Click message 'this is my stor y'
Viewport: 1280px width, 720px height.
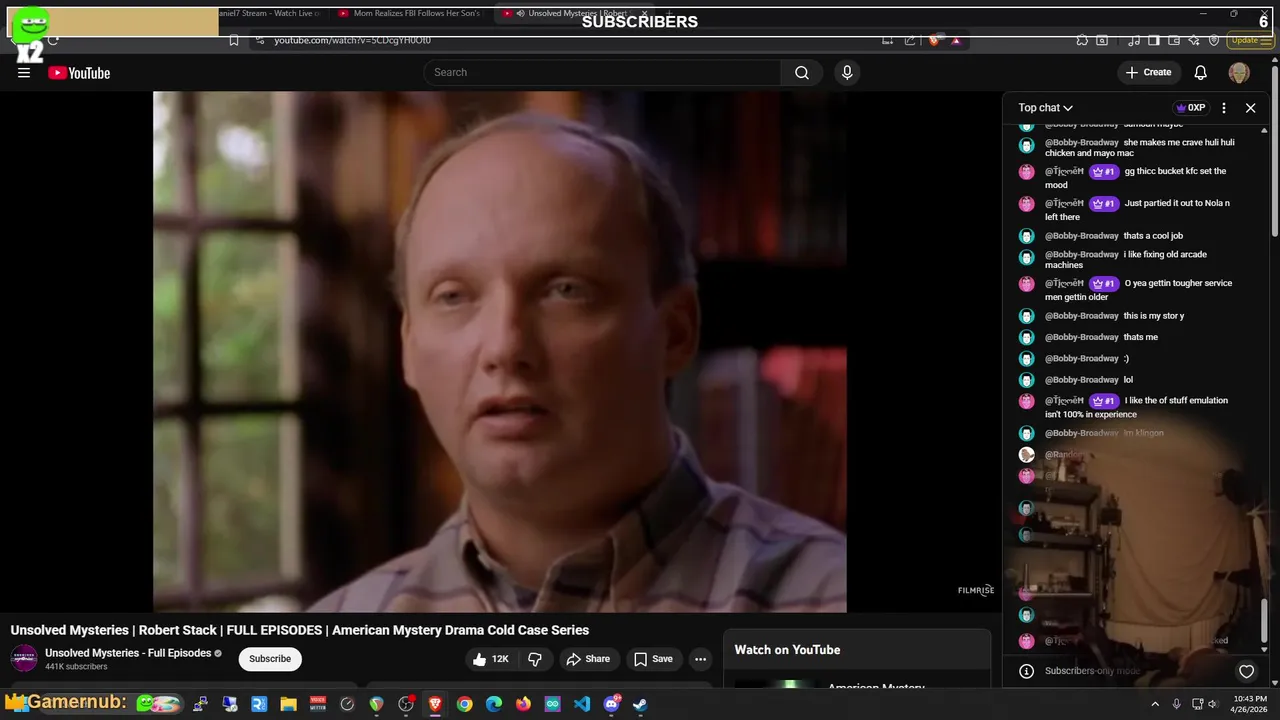1154,316
